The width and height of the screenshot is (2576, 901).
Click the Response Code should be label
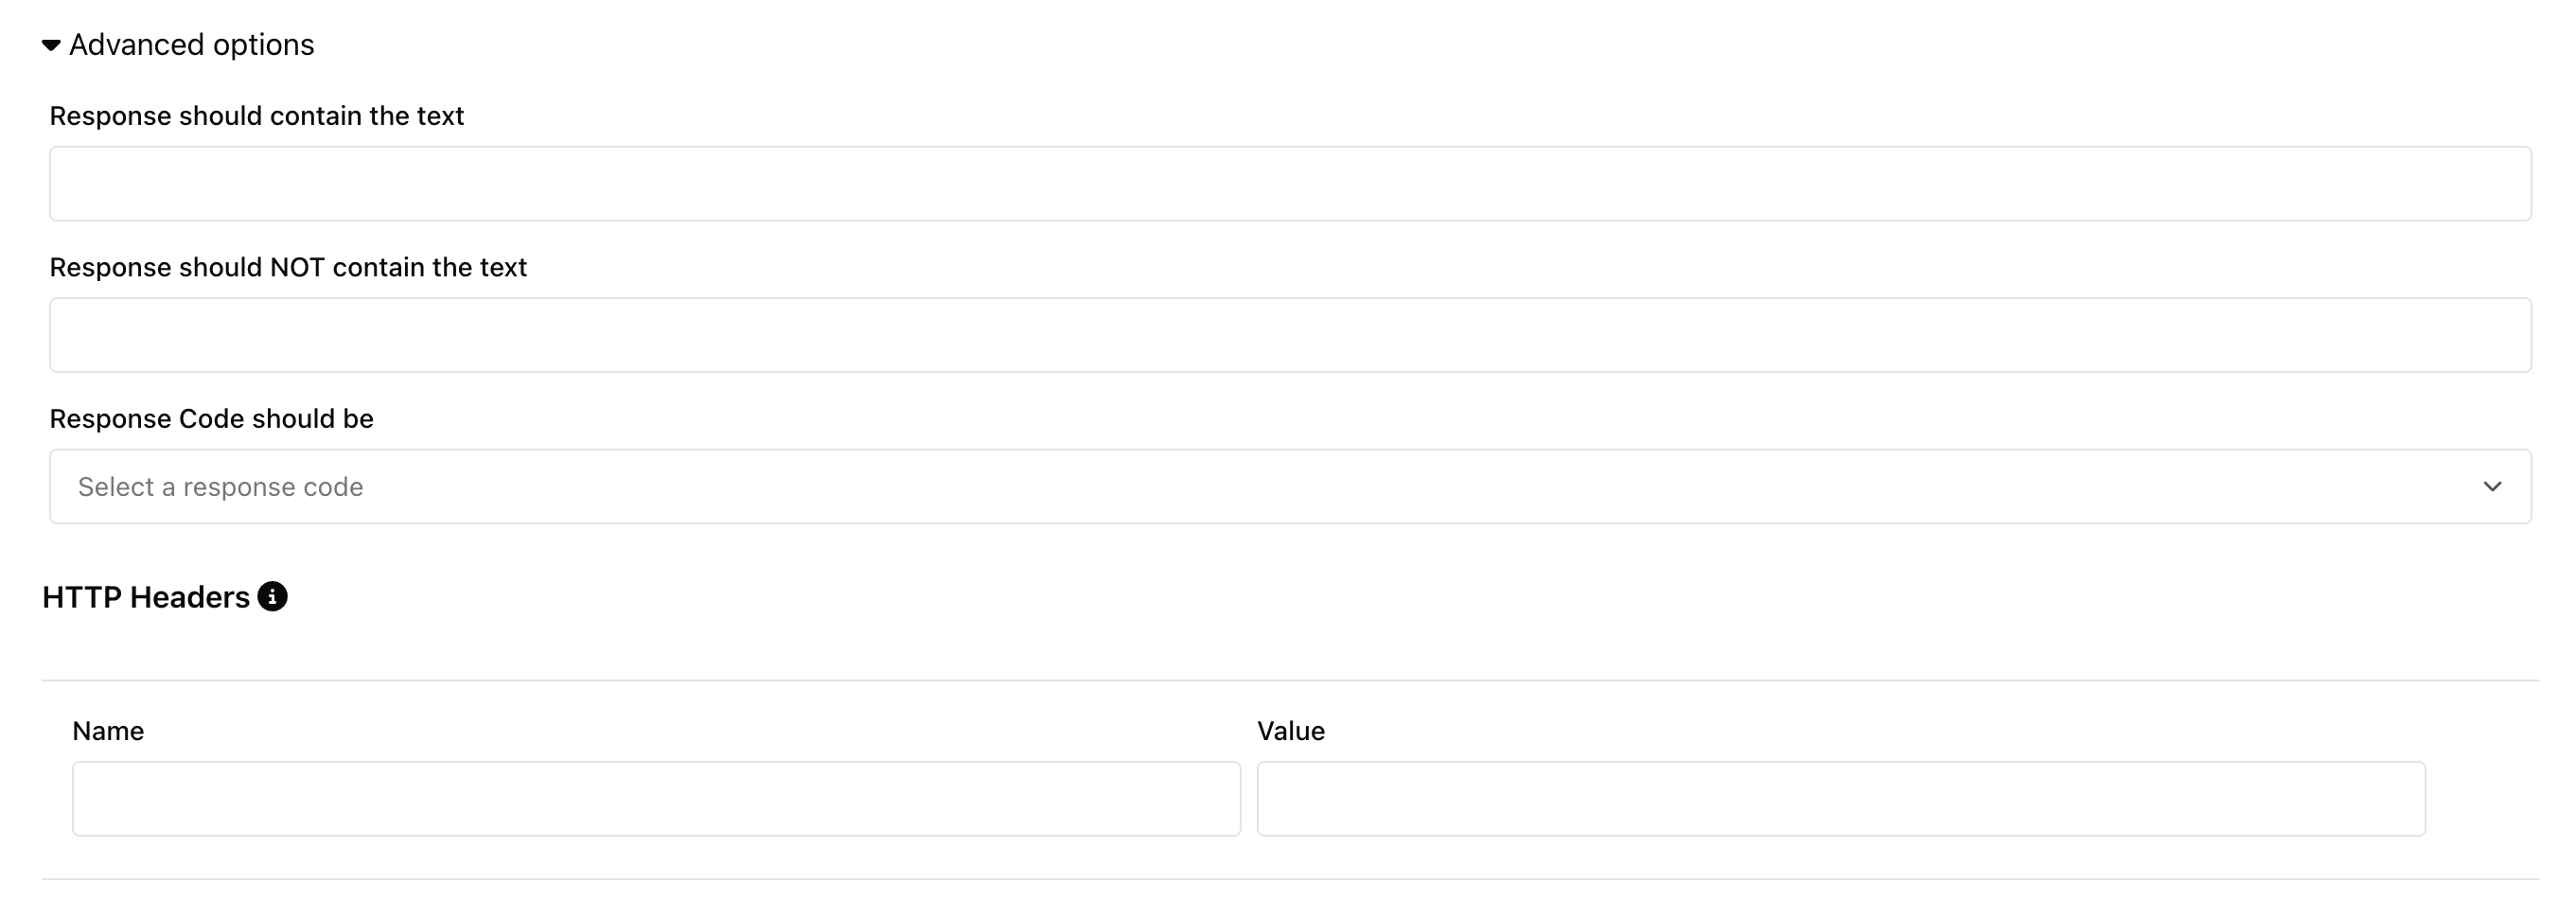(x=211, y=418)
